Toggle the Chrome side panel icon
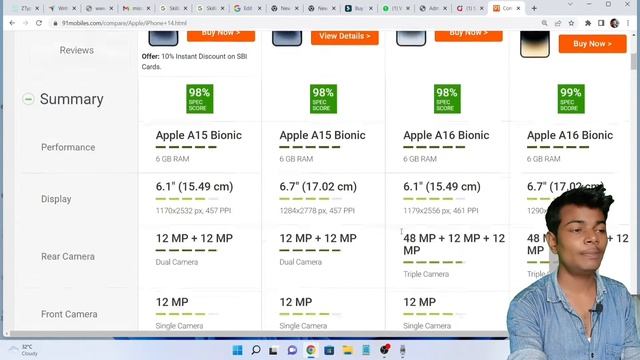This screenshot has height=360, width=640. point(601,23)
